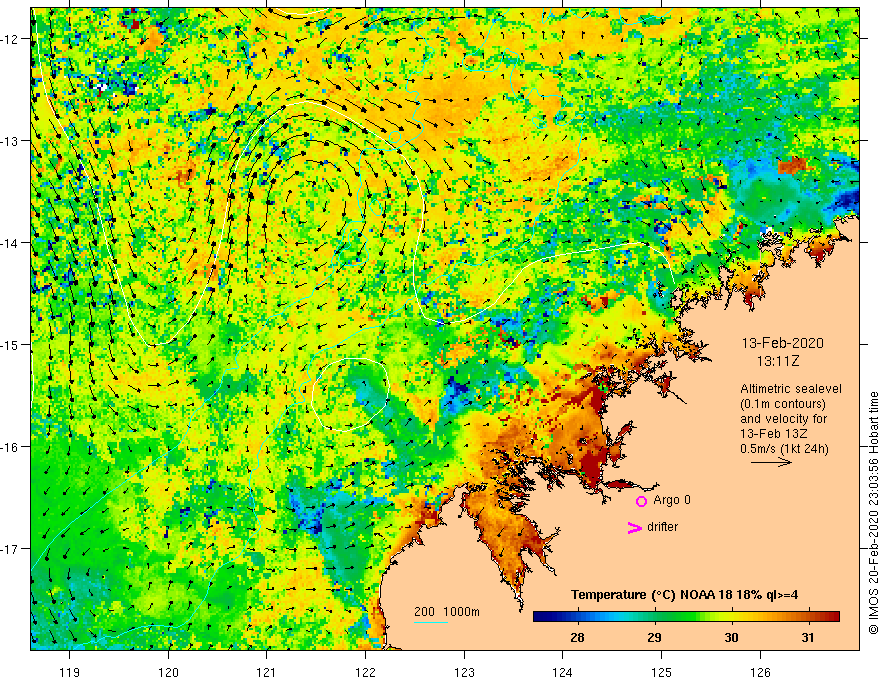Click the longitude label 126
The height and width of the screenshot is (680, 880).
pos(760,672)
